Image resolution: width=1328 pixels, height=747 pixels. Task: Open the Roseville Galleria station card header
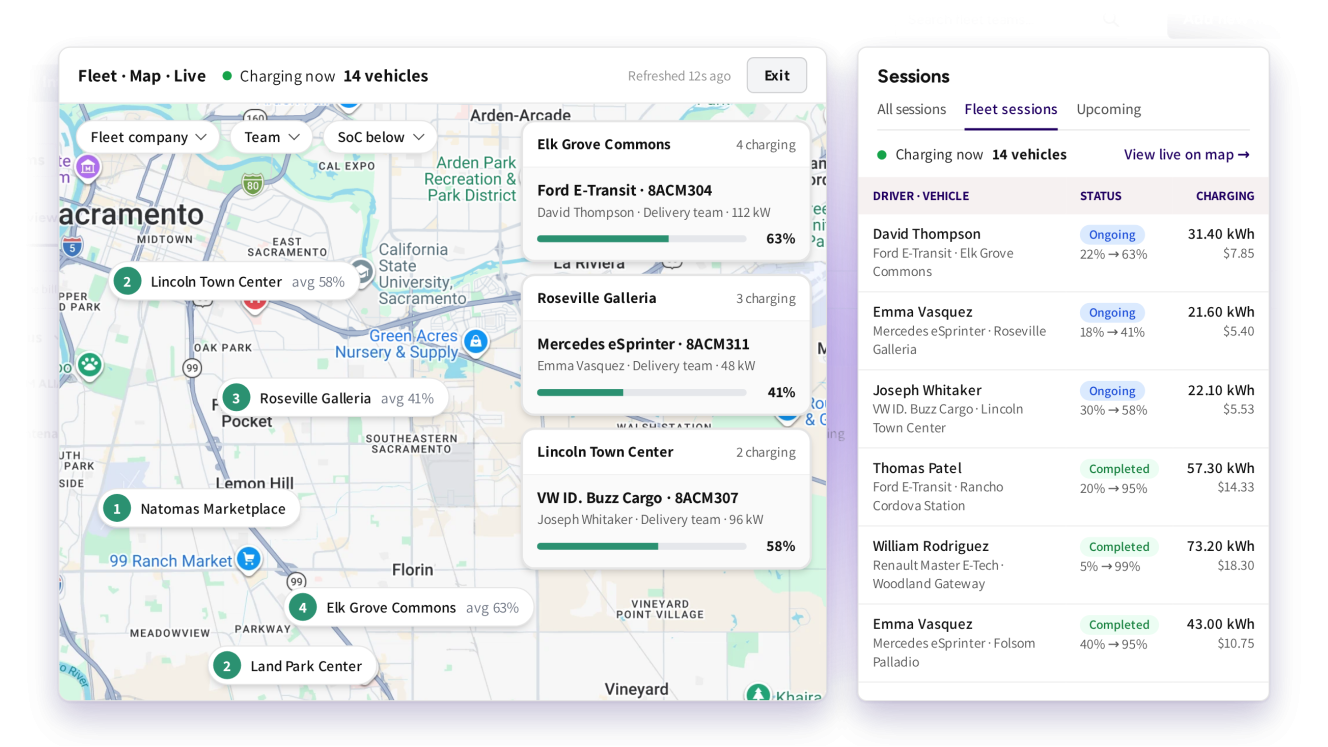tap(666, 299)
